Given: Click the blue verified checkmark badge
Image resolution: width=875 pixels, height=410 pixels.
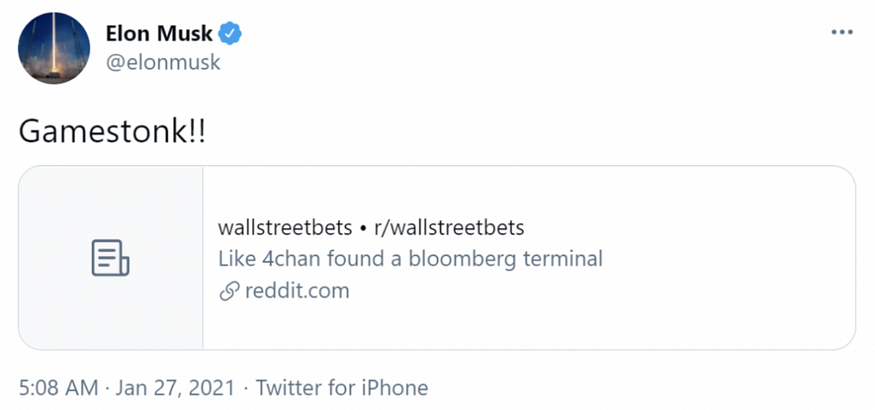Looking at the screenshot, I should tap(229, 35).
